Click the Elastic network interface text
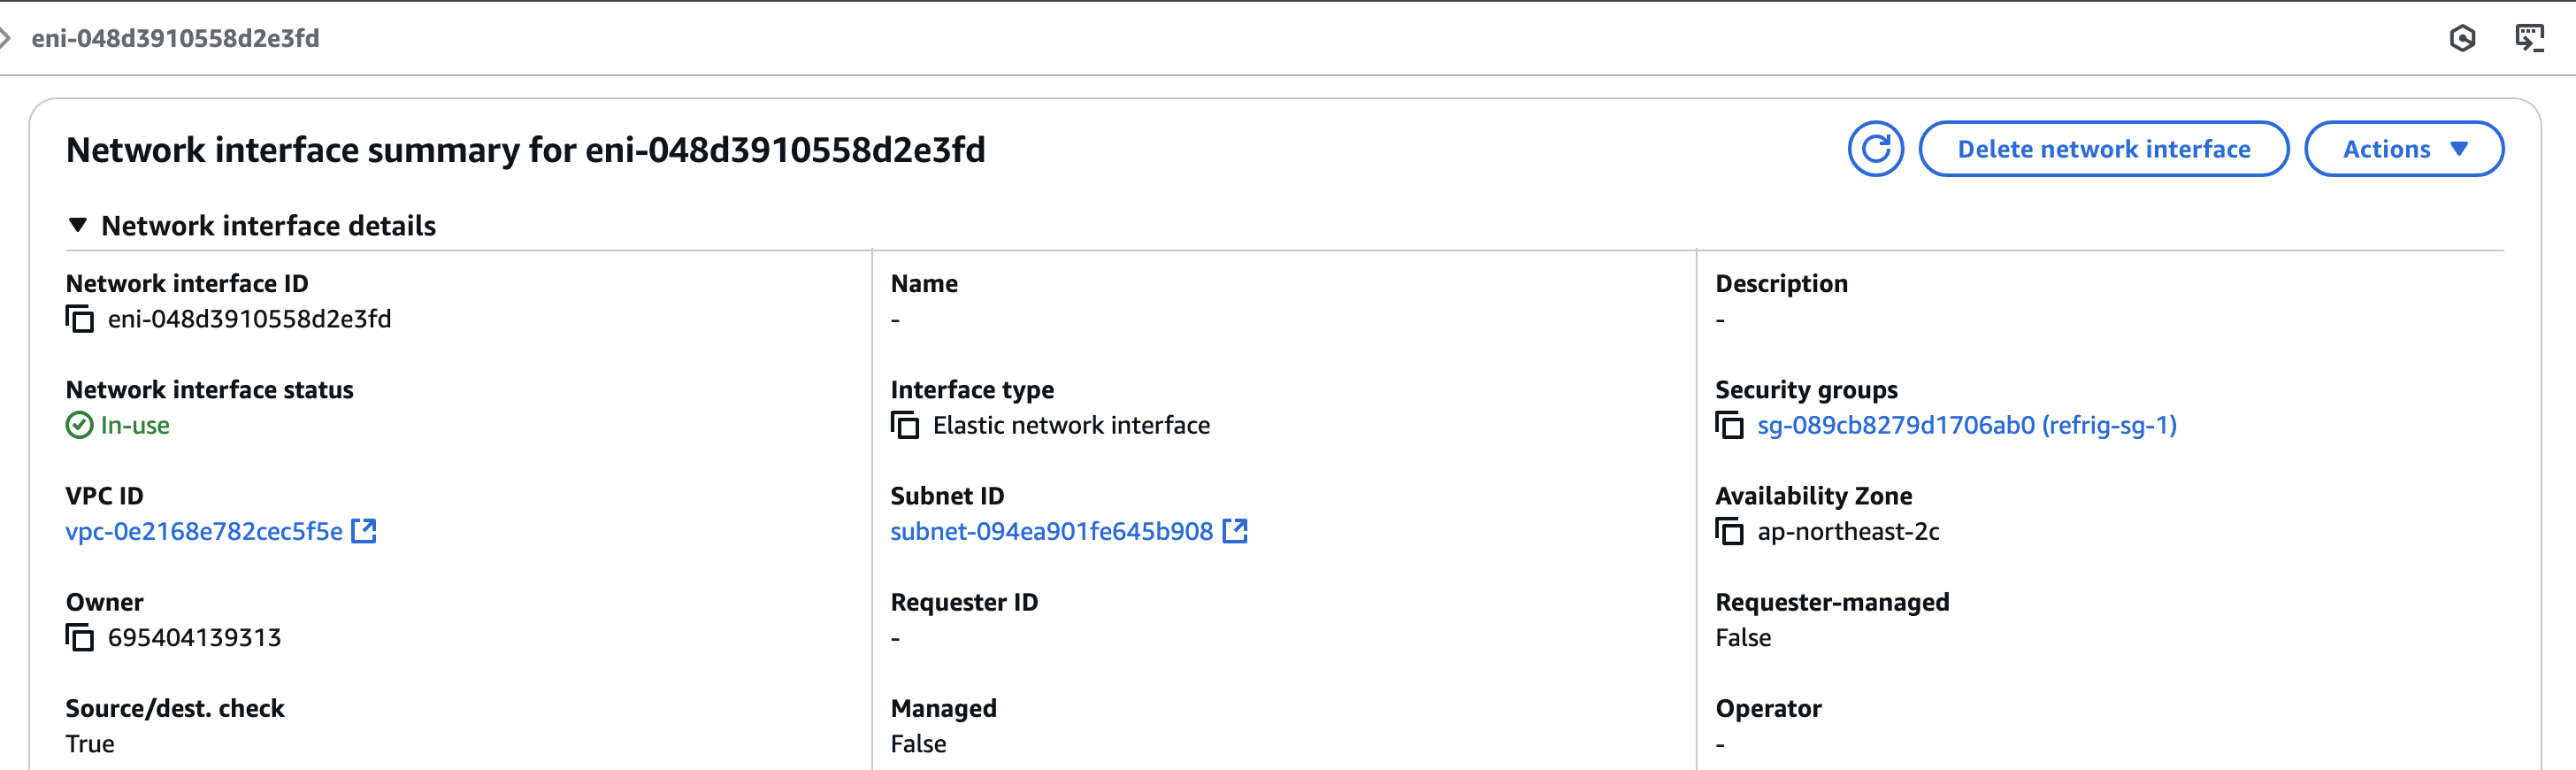 (x=1071, y=425)
